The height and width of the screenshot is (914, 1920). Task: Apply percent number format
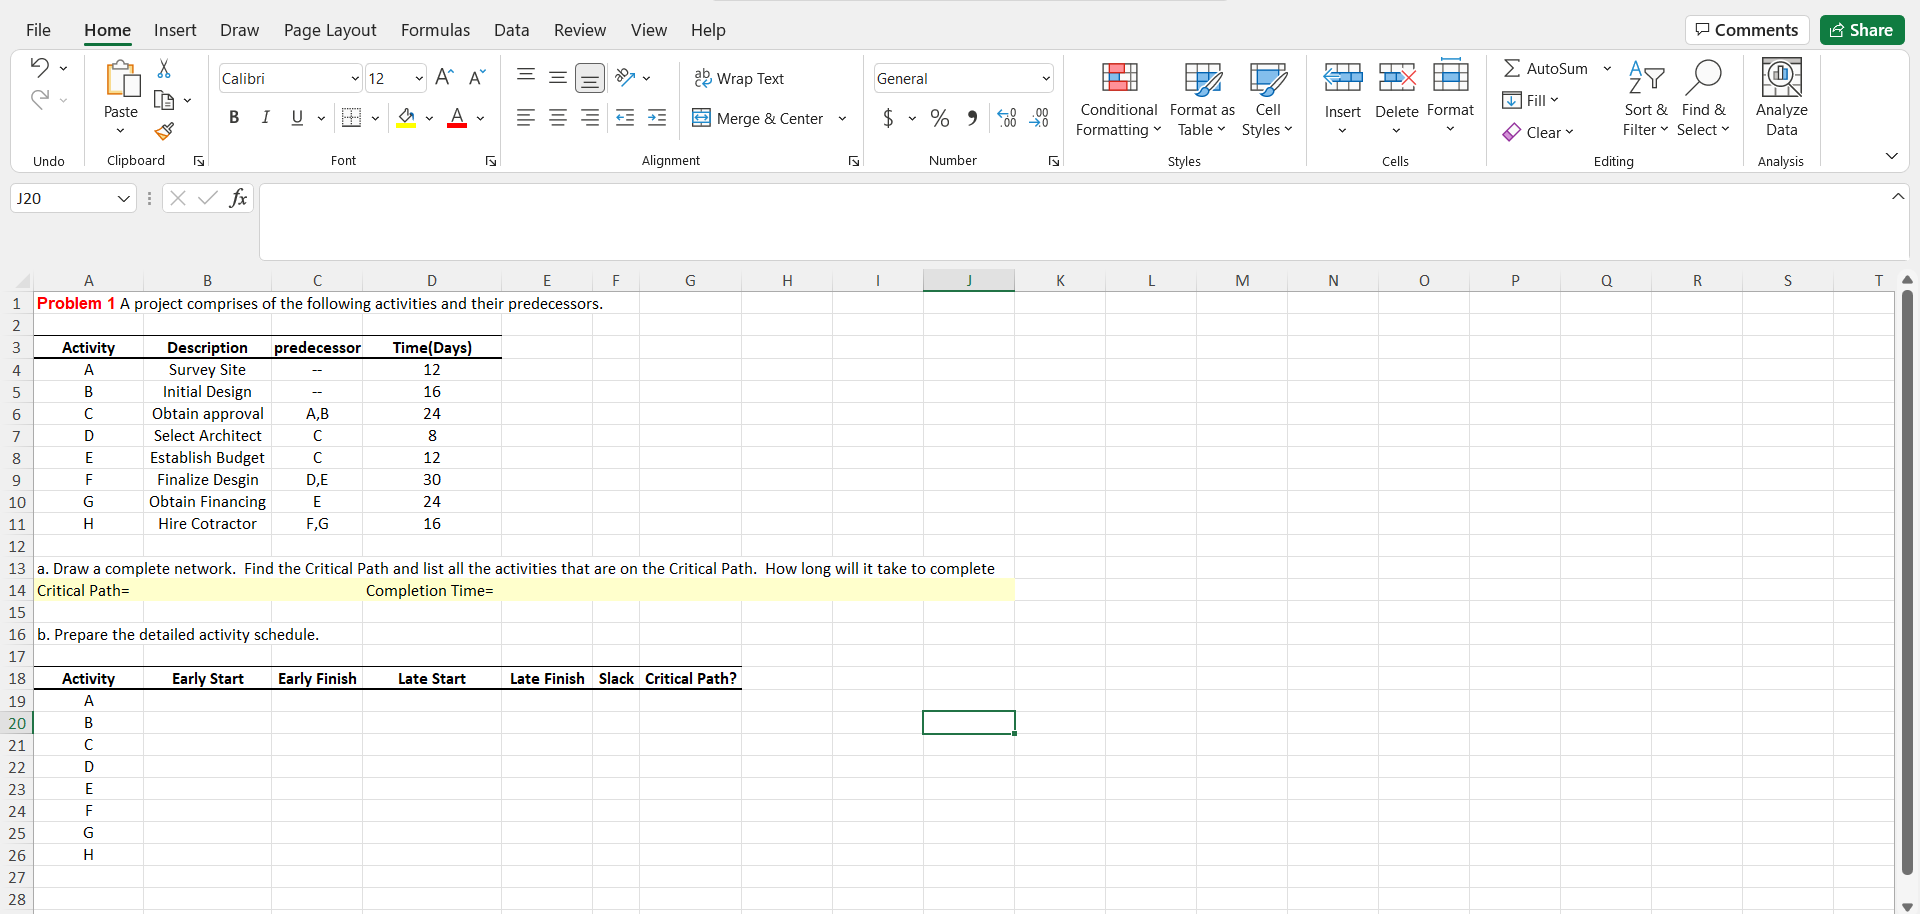click(x=939, y=118)
